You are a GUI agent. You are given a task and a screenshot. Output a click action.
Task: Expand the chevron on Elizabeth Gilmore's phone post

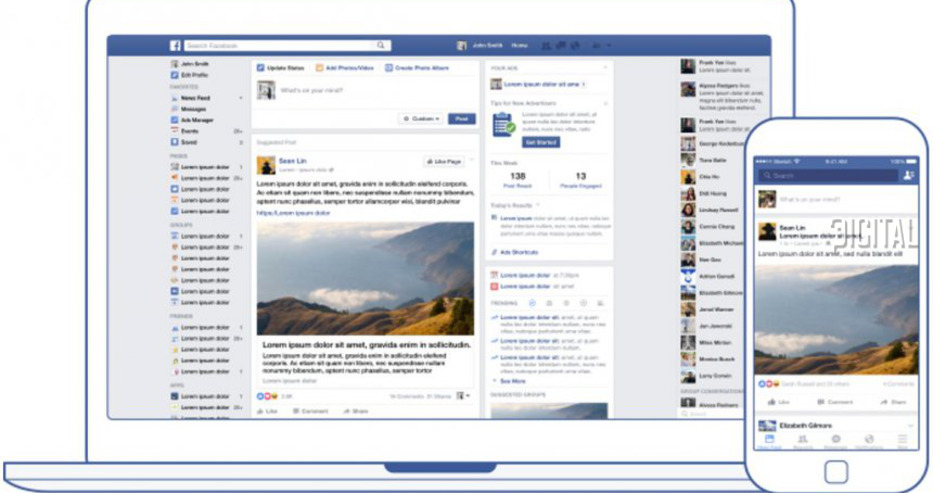tap(910, 425)
